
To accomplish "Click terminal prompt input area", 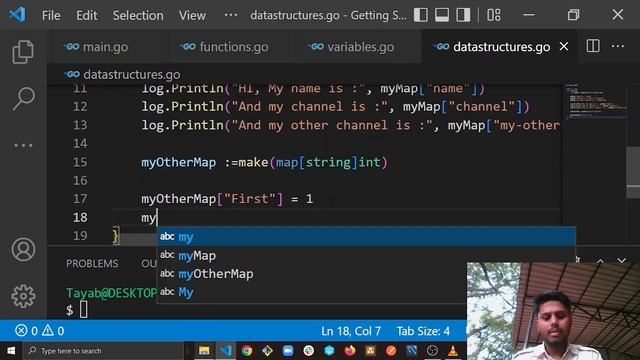I will tap(83, 310).
